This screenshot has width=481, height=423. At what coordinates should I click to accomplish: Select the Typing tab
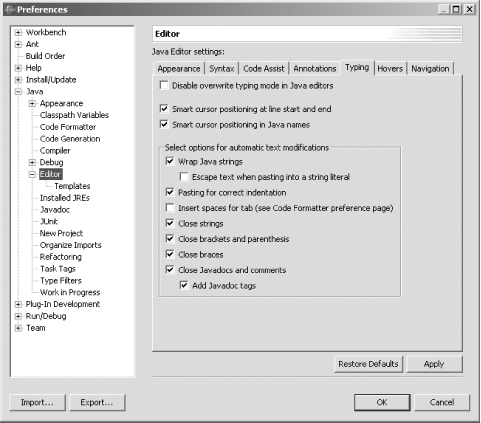357,68
